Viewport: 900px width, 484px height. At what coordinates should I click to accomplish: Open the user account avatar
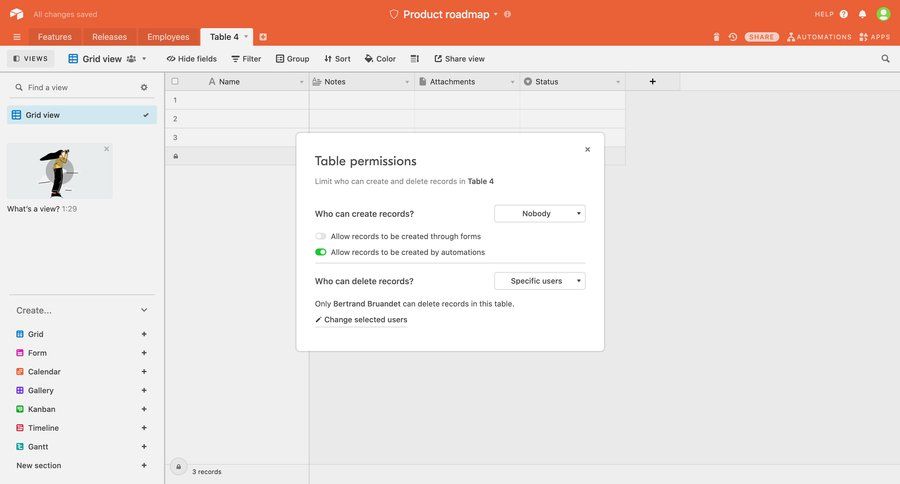pos(883,14)
